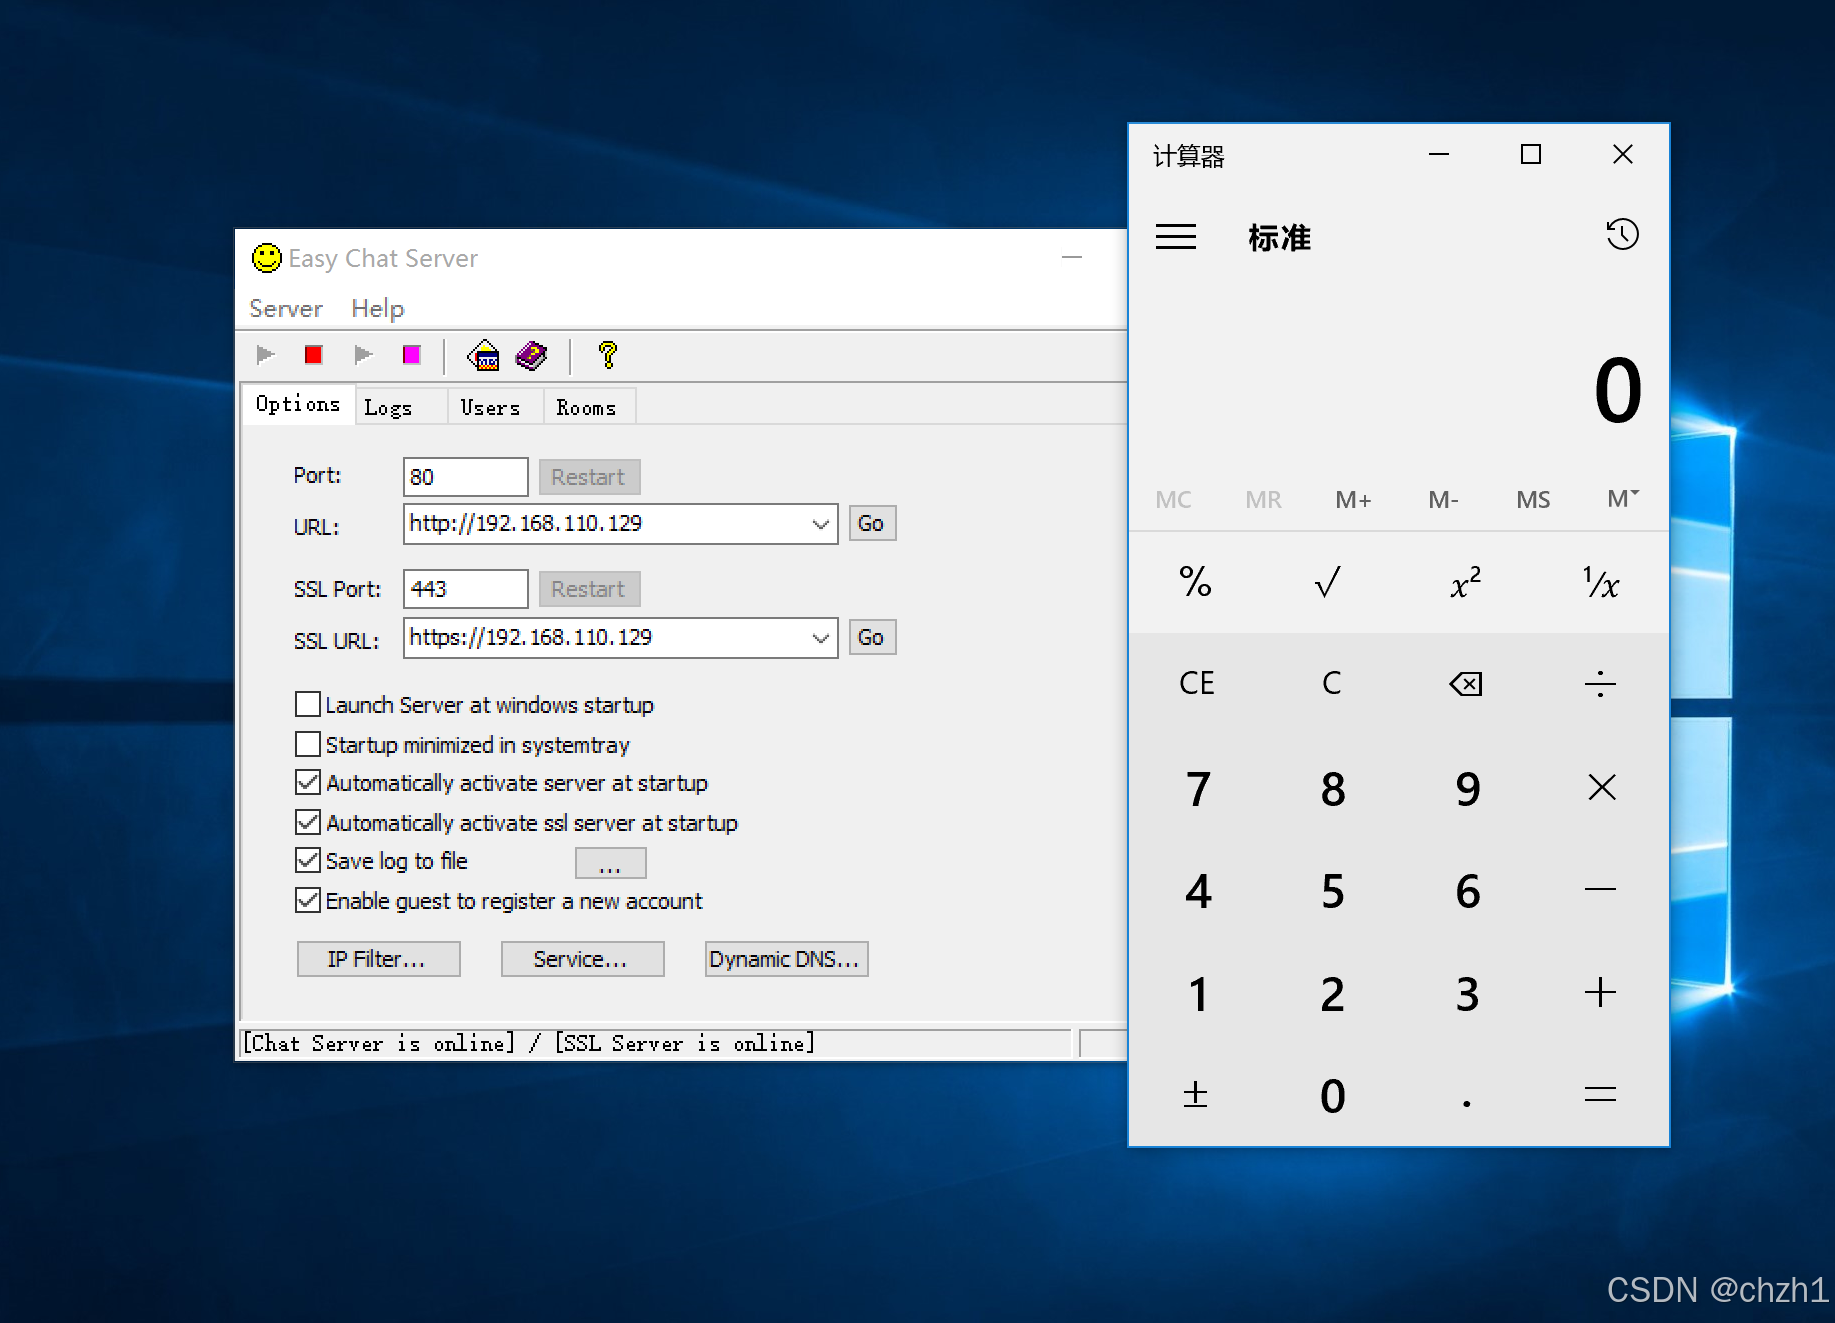Screen dimensions: 1835x1323
Task: Click the second gray start SSL arrow icon
Action: click(363, 355)
